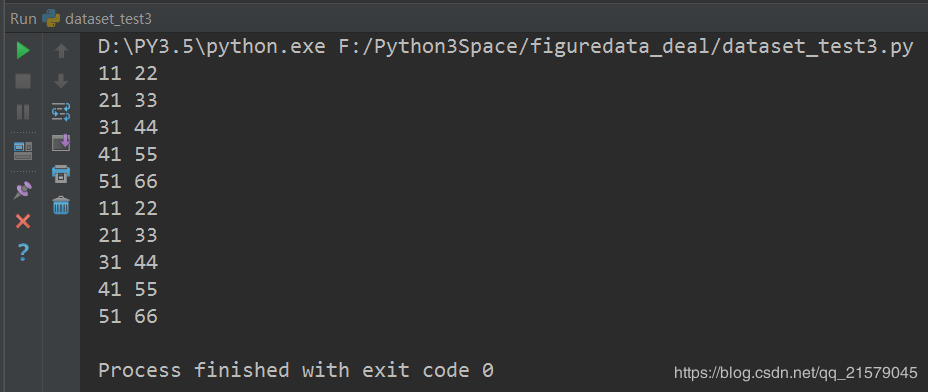
Task: Pause the console output
Action: tap(23, 112)
